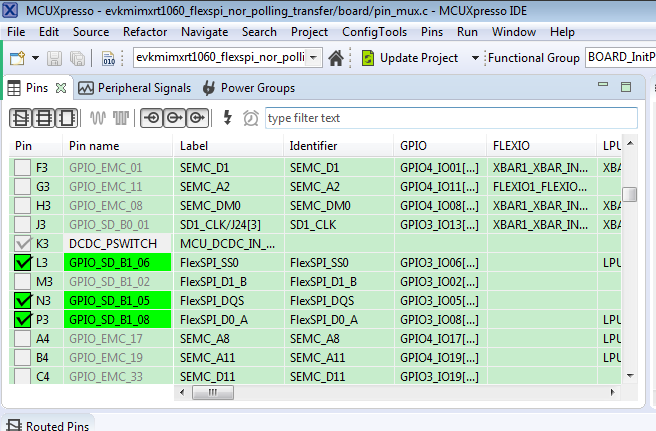Viewport: 656px width, 431px height.
Task: Switch to the Peripheral Signals tab
Action: 134,88
